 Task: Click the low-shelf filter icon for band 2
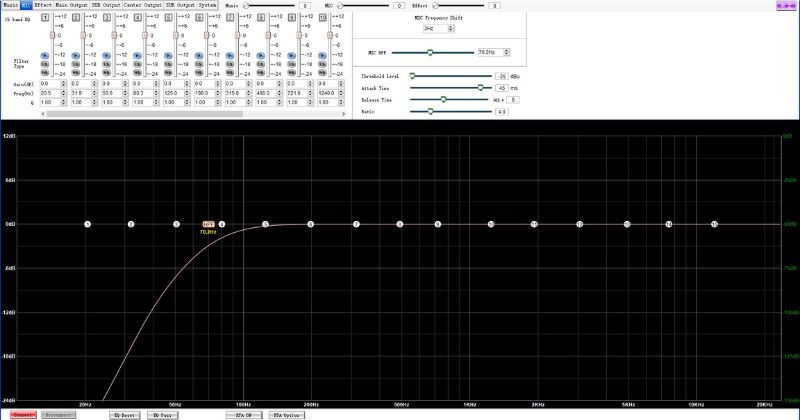(x=77, y=62)
